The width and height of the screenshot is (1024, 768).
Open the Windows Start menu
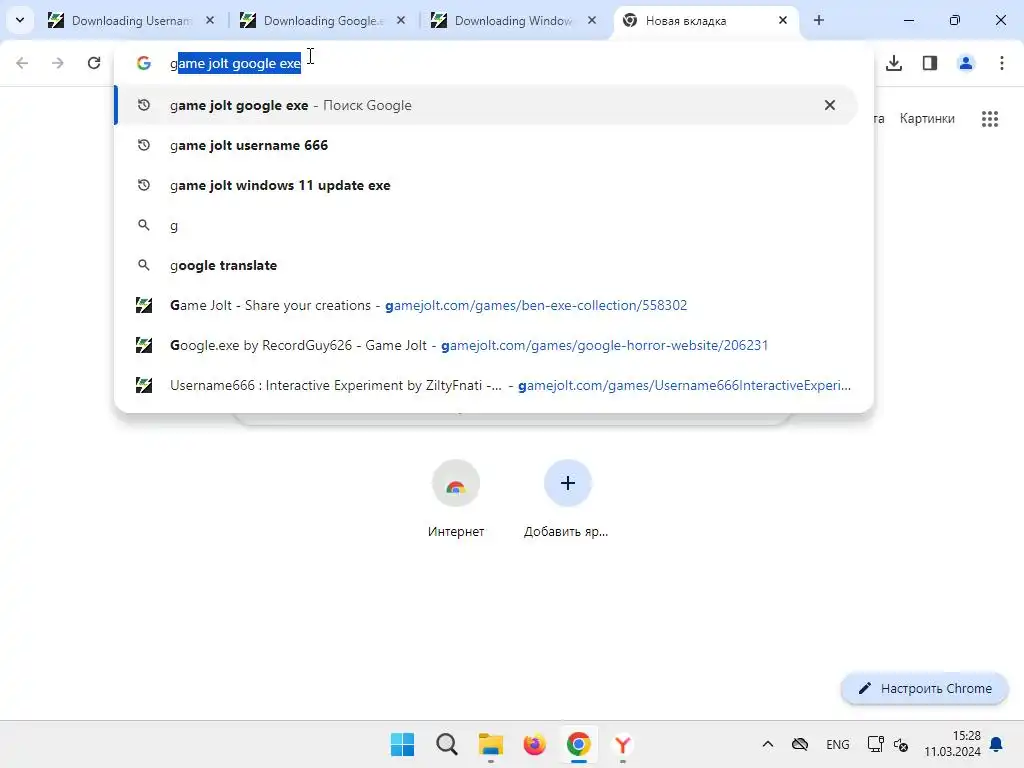(402, 744)
